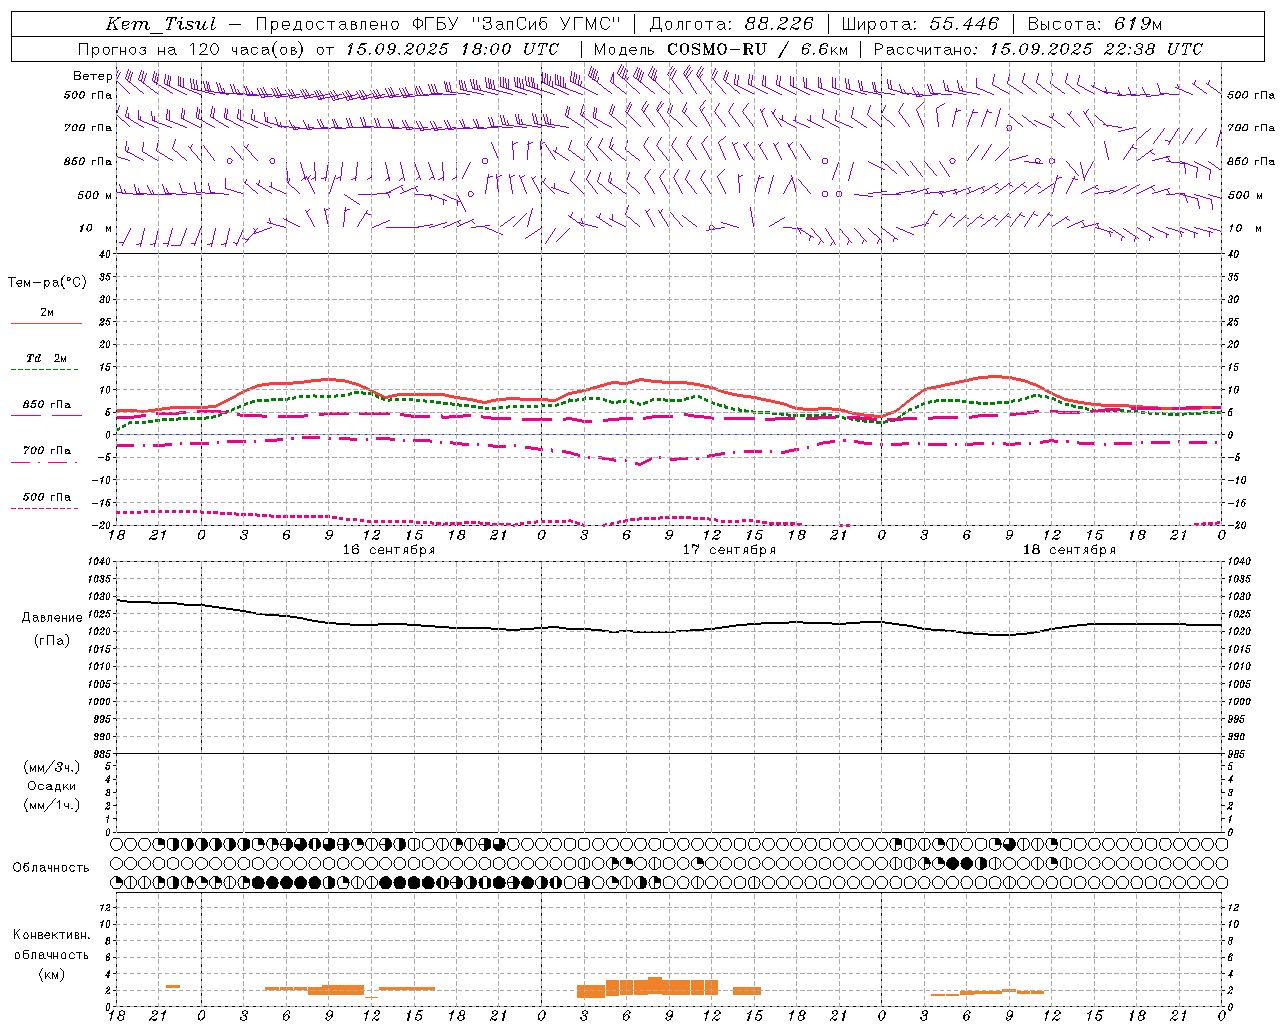Click the '16 сентября' date label
The width and height of the screenshot is (1280, 1024).
tap(389, 550)
